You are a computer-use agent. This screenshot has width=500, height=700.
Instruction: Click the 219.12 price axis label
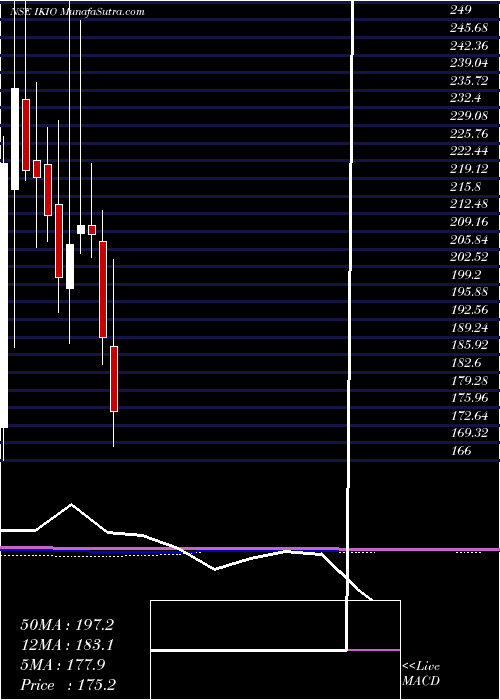469,169
